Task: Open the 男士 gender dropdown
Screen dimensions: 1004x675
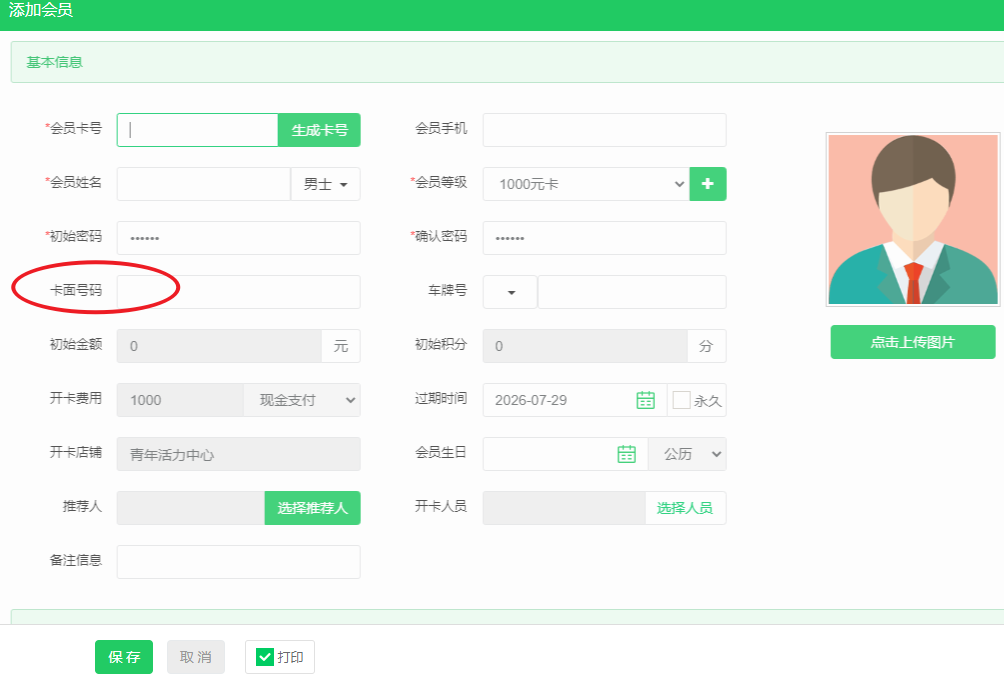Action: [325, 184]
